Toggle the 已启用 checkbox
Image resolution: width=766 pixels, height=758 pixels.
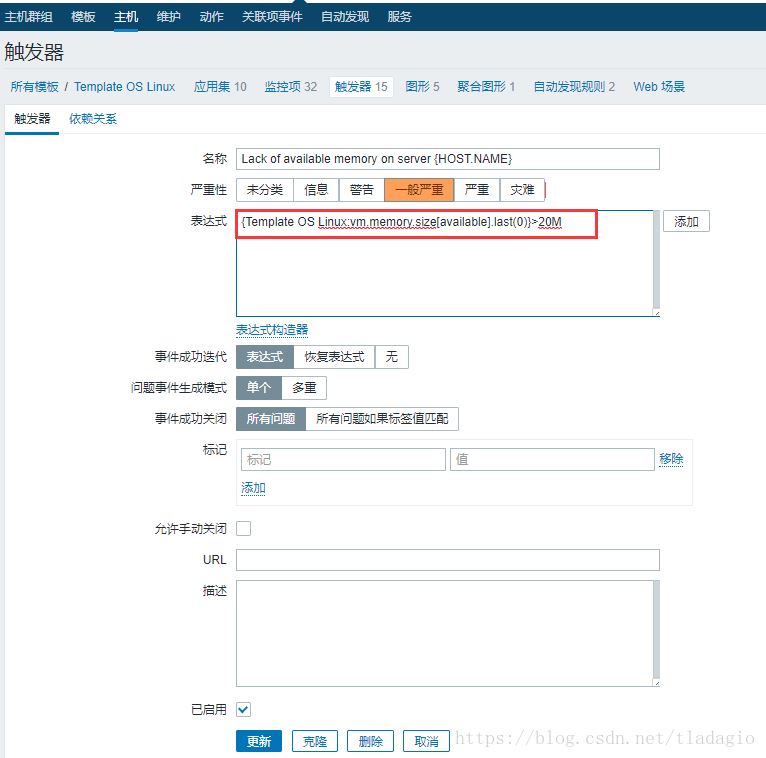click(x=243, y=709)
